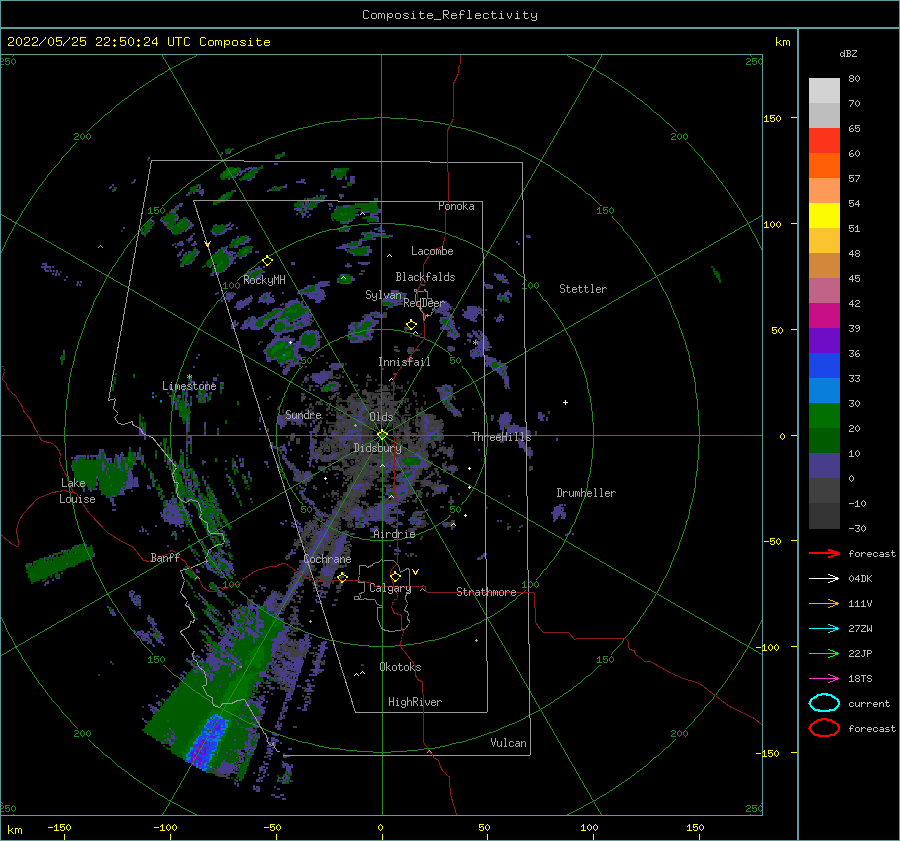Screen dimensions: 900x841
Task: Click the yellow diamond marker beside RockyMH
Action: pos(267,261)
